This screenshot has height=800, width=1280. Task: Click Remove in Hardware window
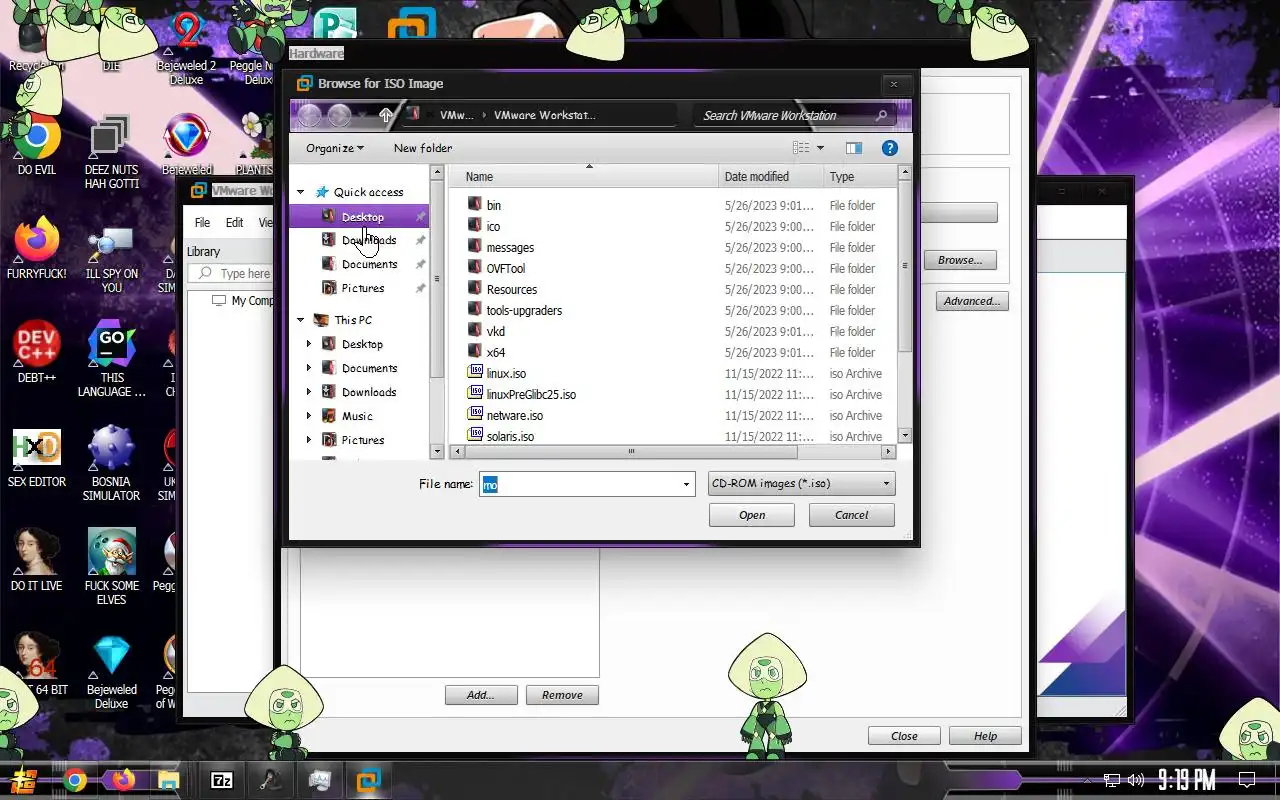[562, 695]
